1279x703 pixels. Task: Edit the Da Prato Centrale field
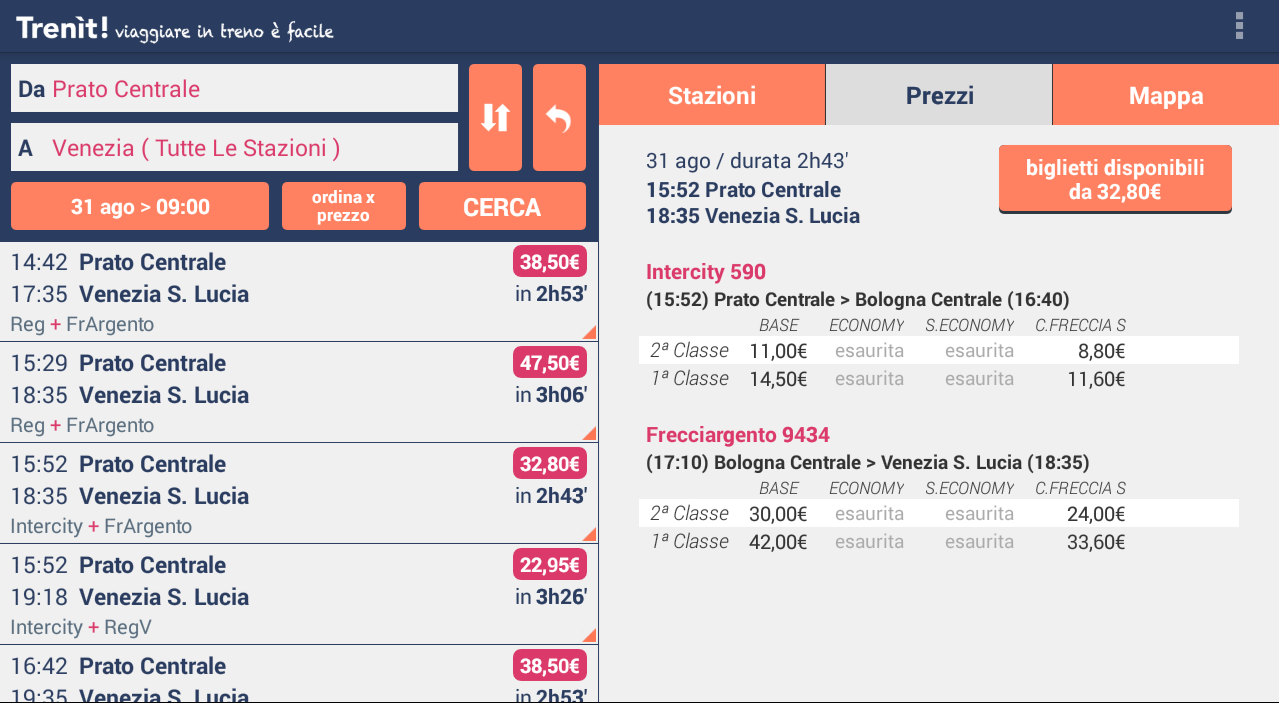(x=234, y=89)
